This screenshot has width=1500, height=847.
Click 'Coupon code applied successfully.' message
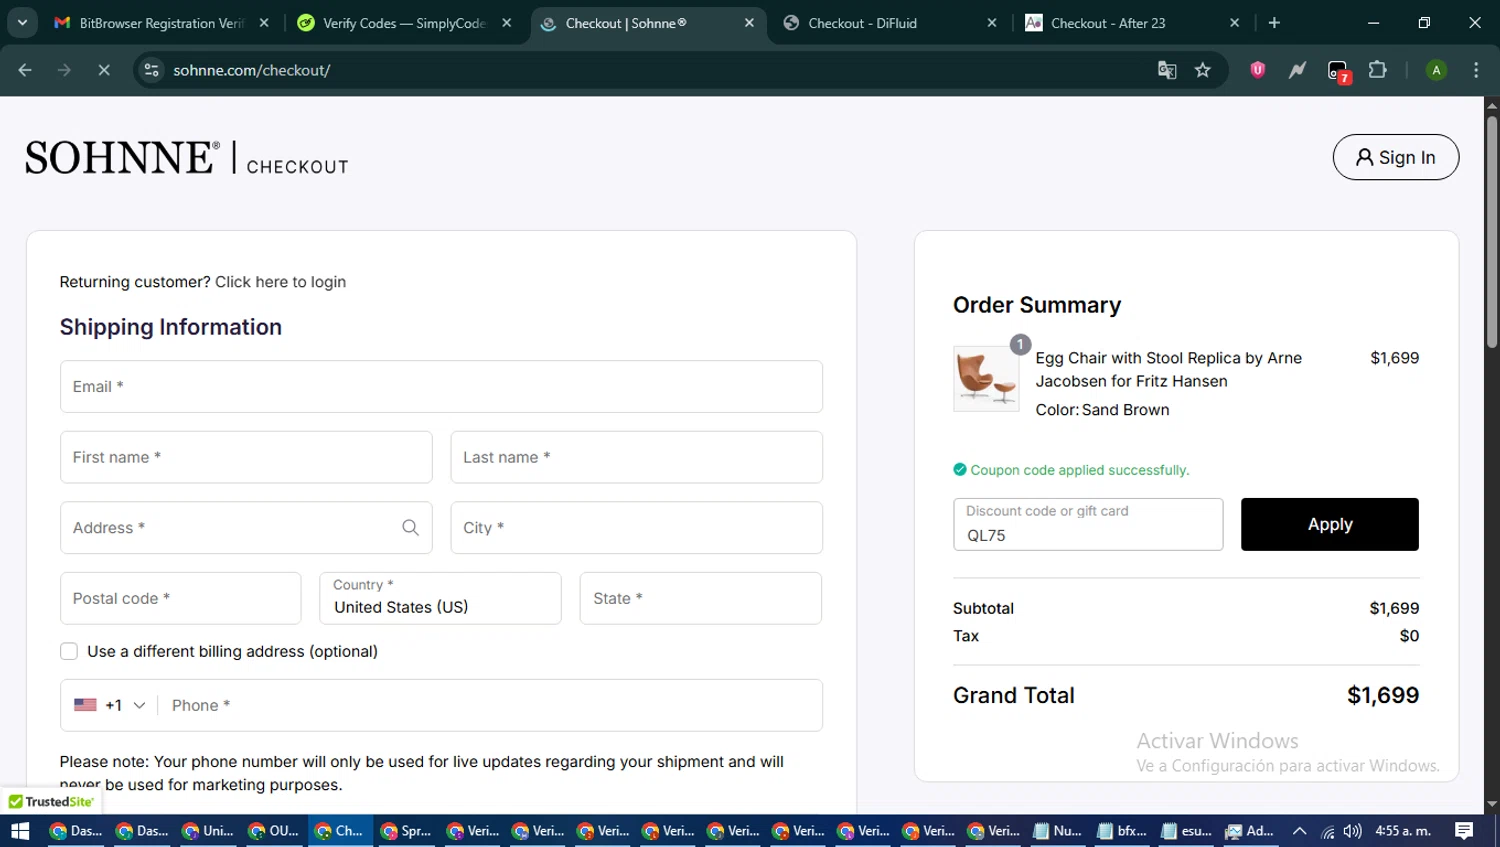(1079, 470)
